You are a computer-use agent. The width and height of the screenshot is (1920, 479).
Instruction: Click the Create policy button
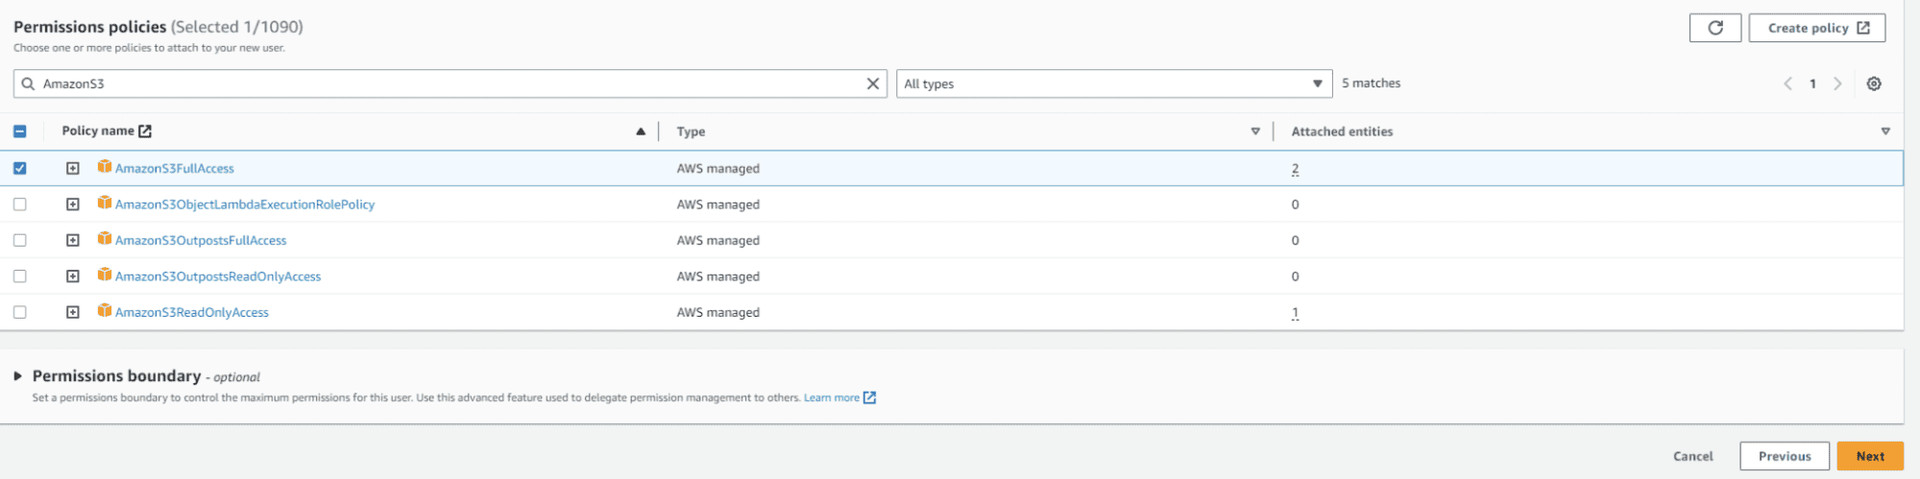(x=1816, y=28)
